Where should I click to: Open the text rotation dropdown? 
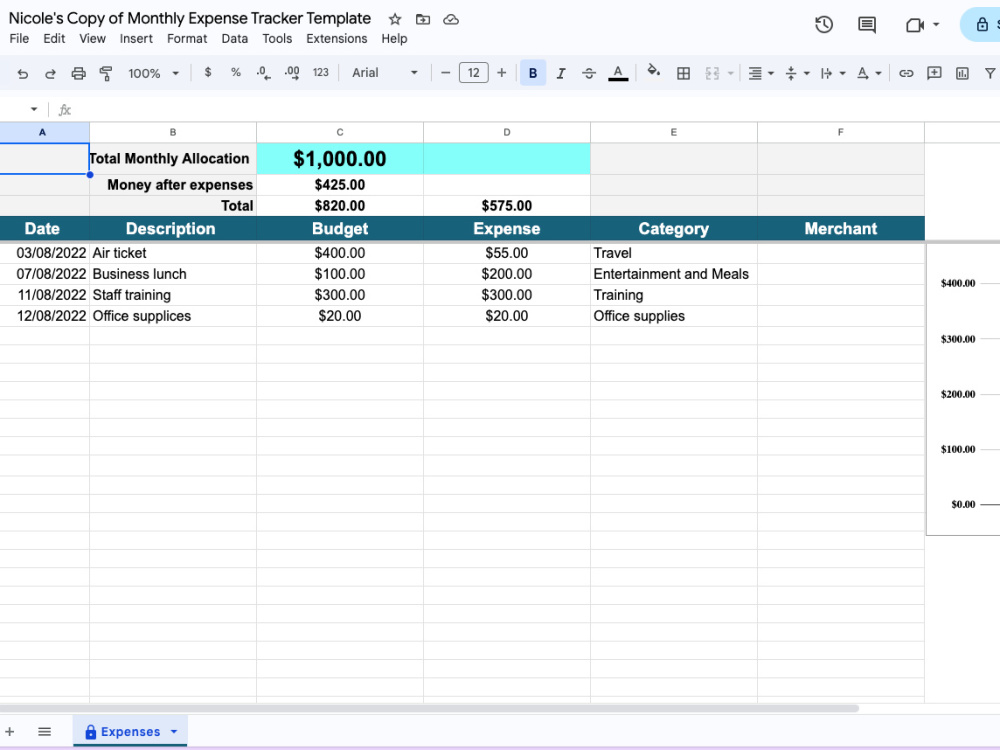868,73
